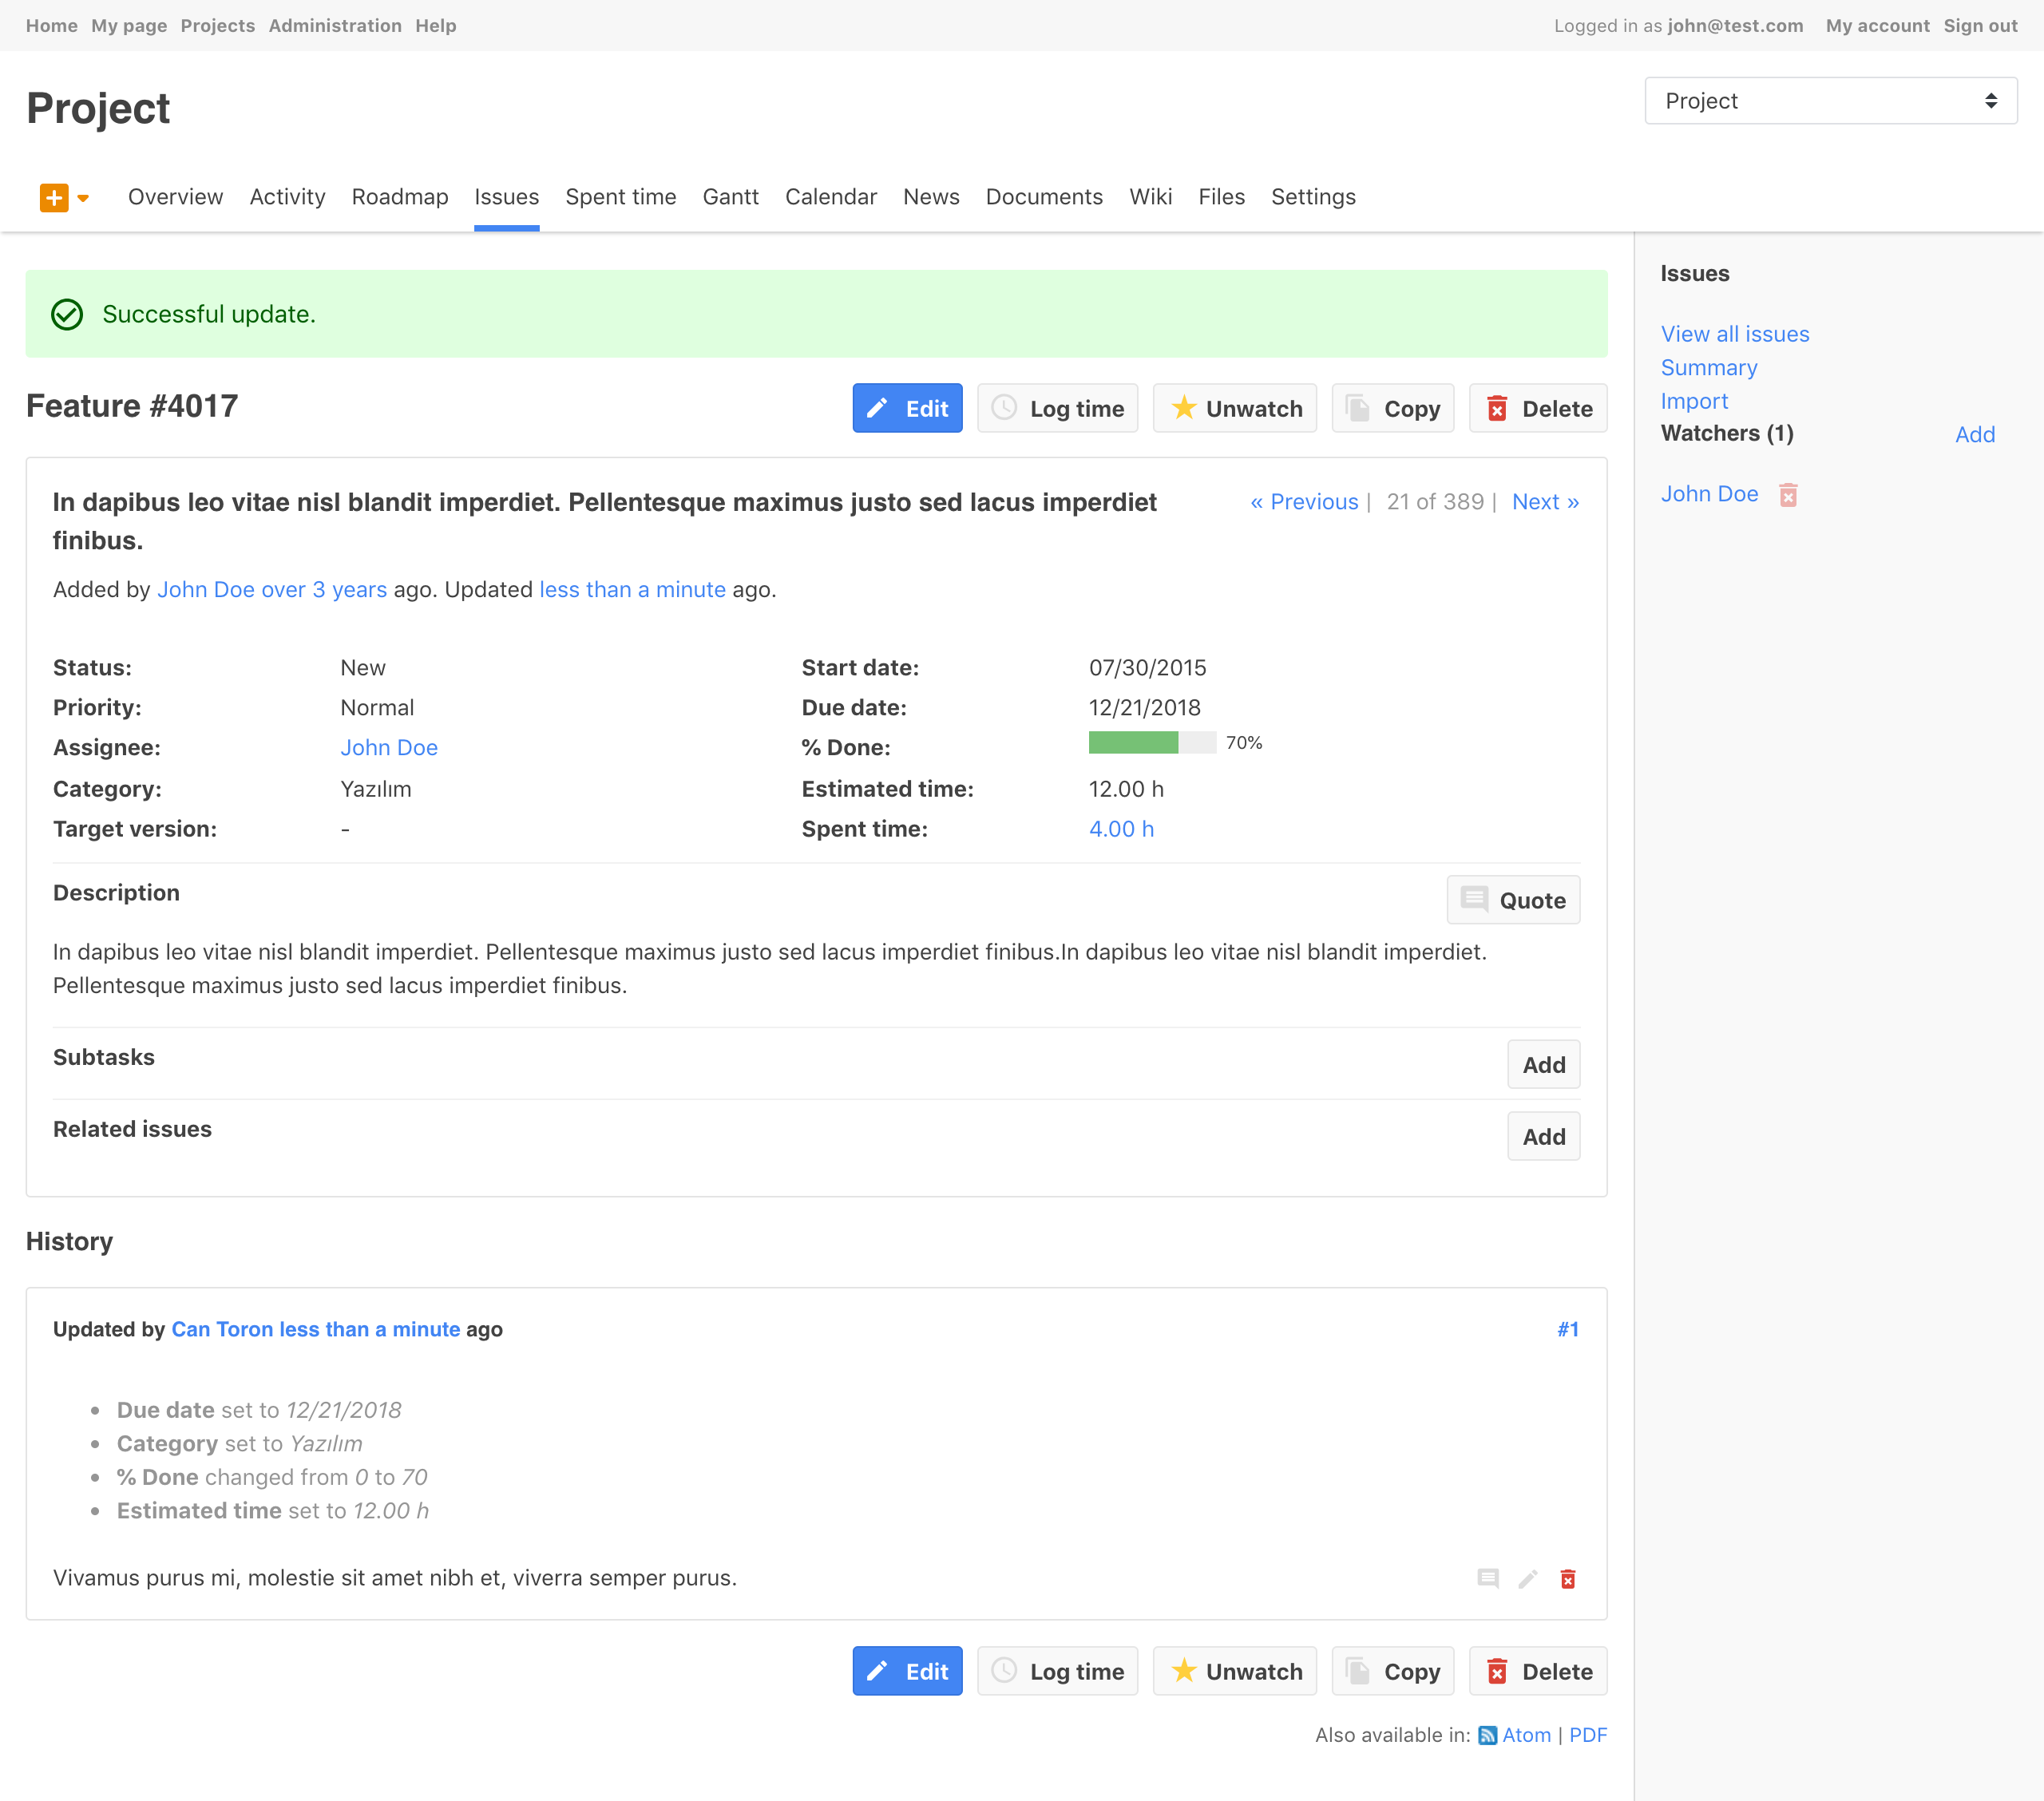Image resolution: width=2044 pixels, height=1801 pixels.
Task: Switch to the Activity tab
Action: [x=287, y=197]
